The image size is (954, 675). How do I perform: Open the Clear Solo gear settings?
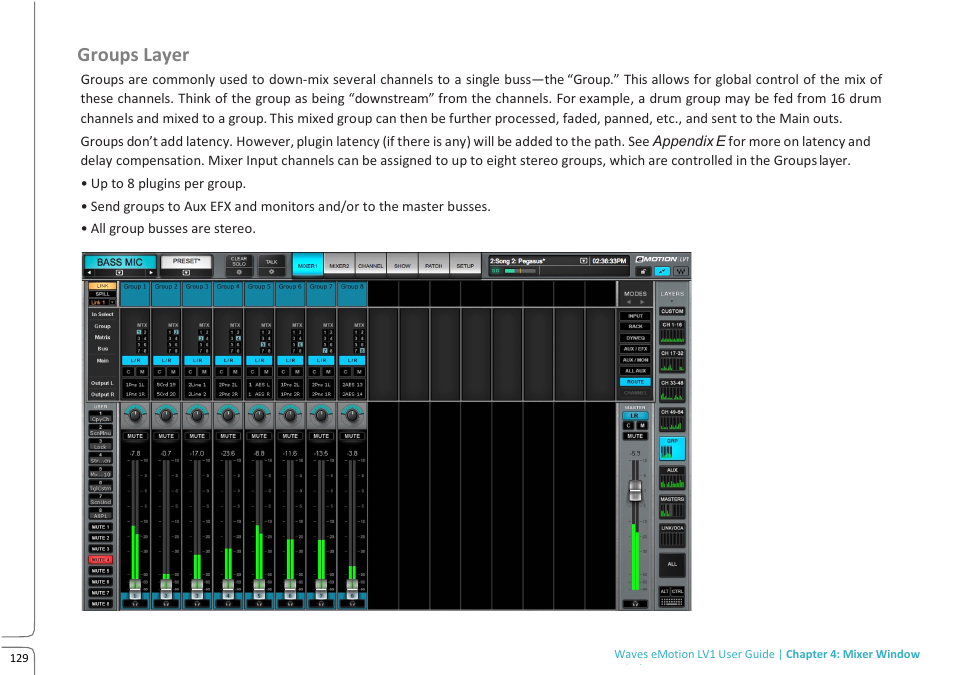pos(239,272)
